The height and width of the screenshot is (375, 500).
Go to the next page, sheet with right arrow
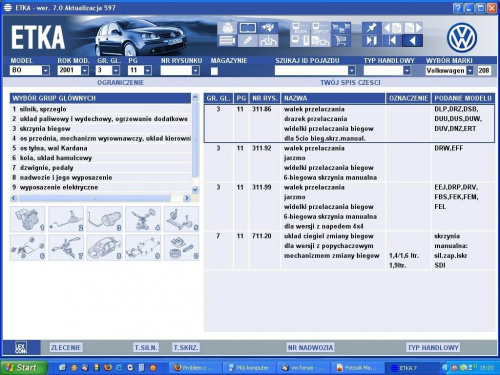[x=413, y=28]
